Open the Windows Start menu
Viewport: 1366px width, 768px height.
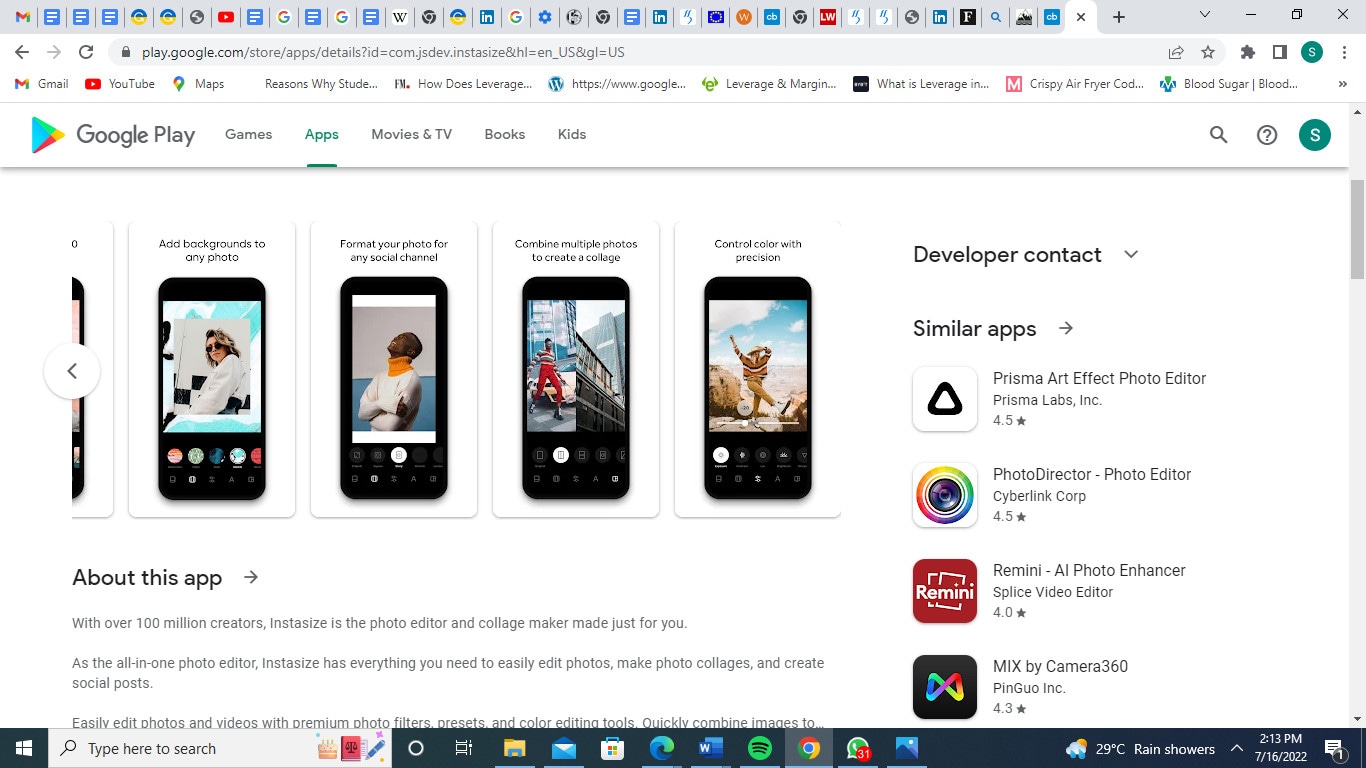click(23, 748)
